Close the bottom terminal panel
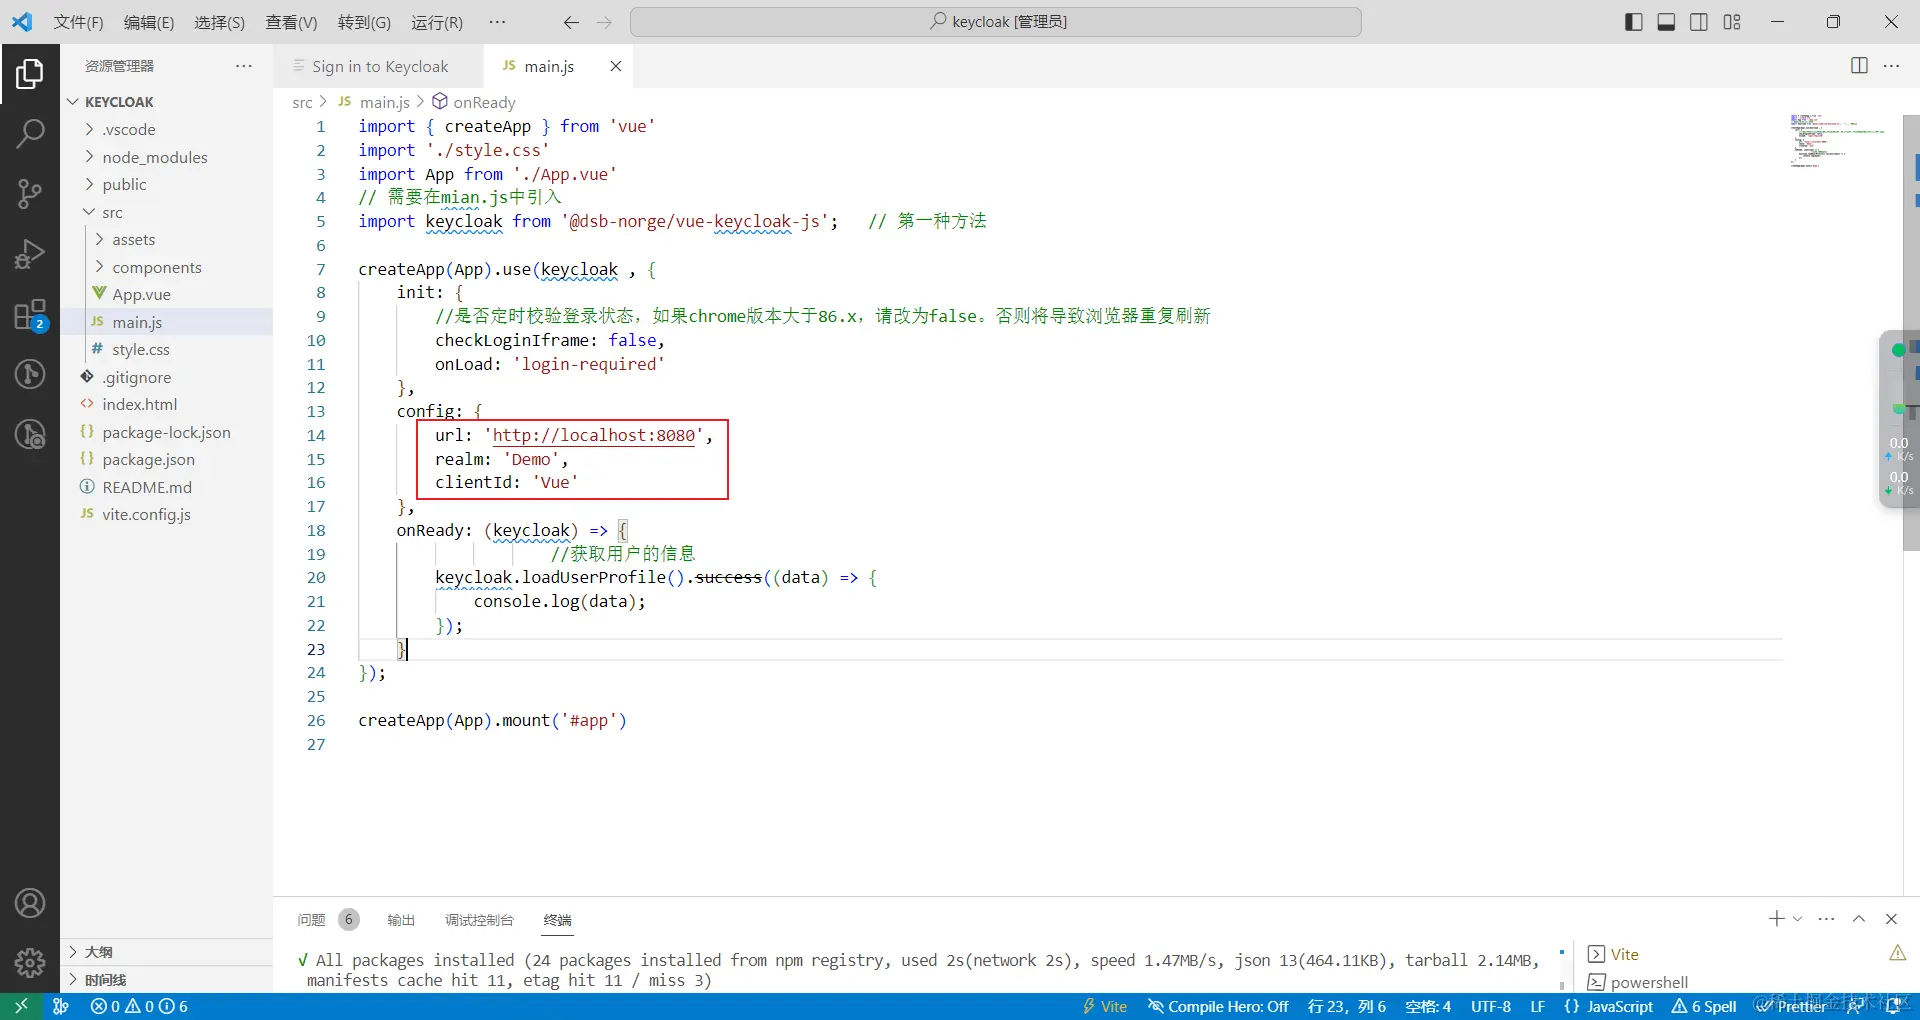Viewport: 1920px width, 1020px height. (1891, 919)
